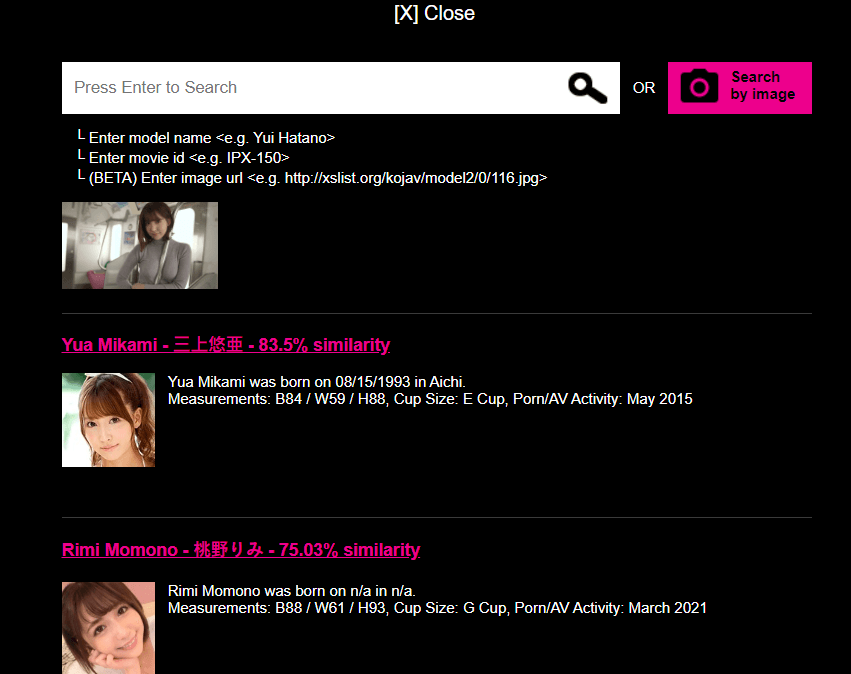Click the magnifying glass search icon

587,88
